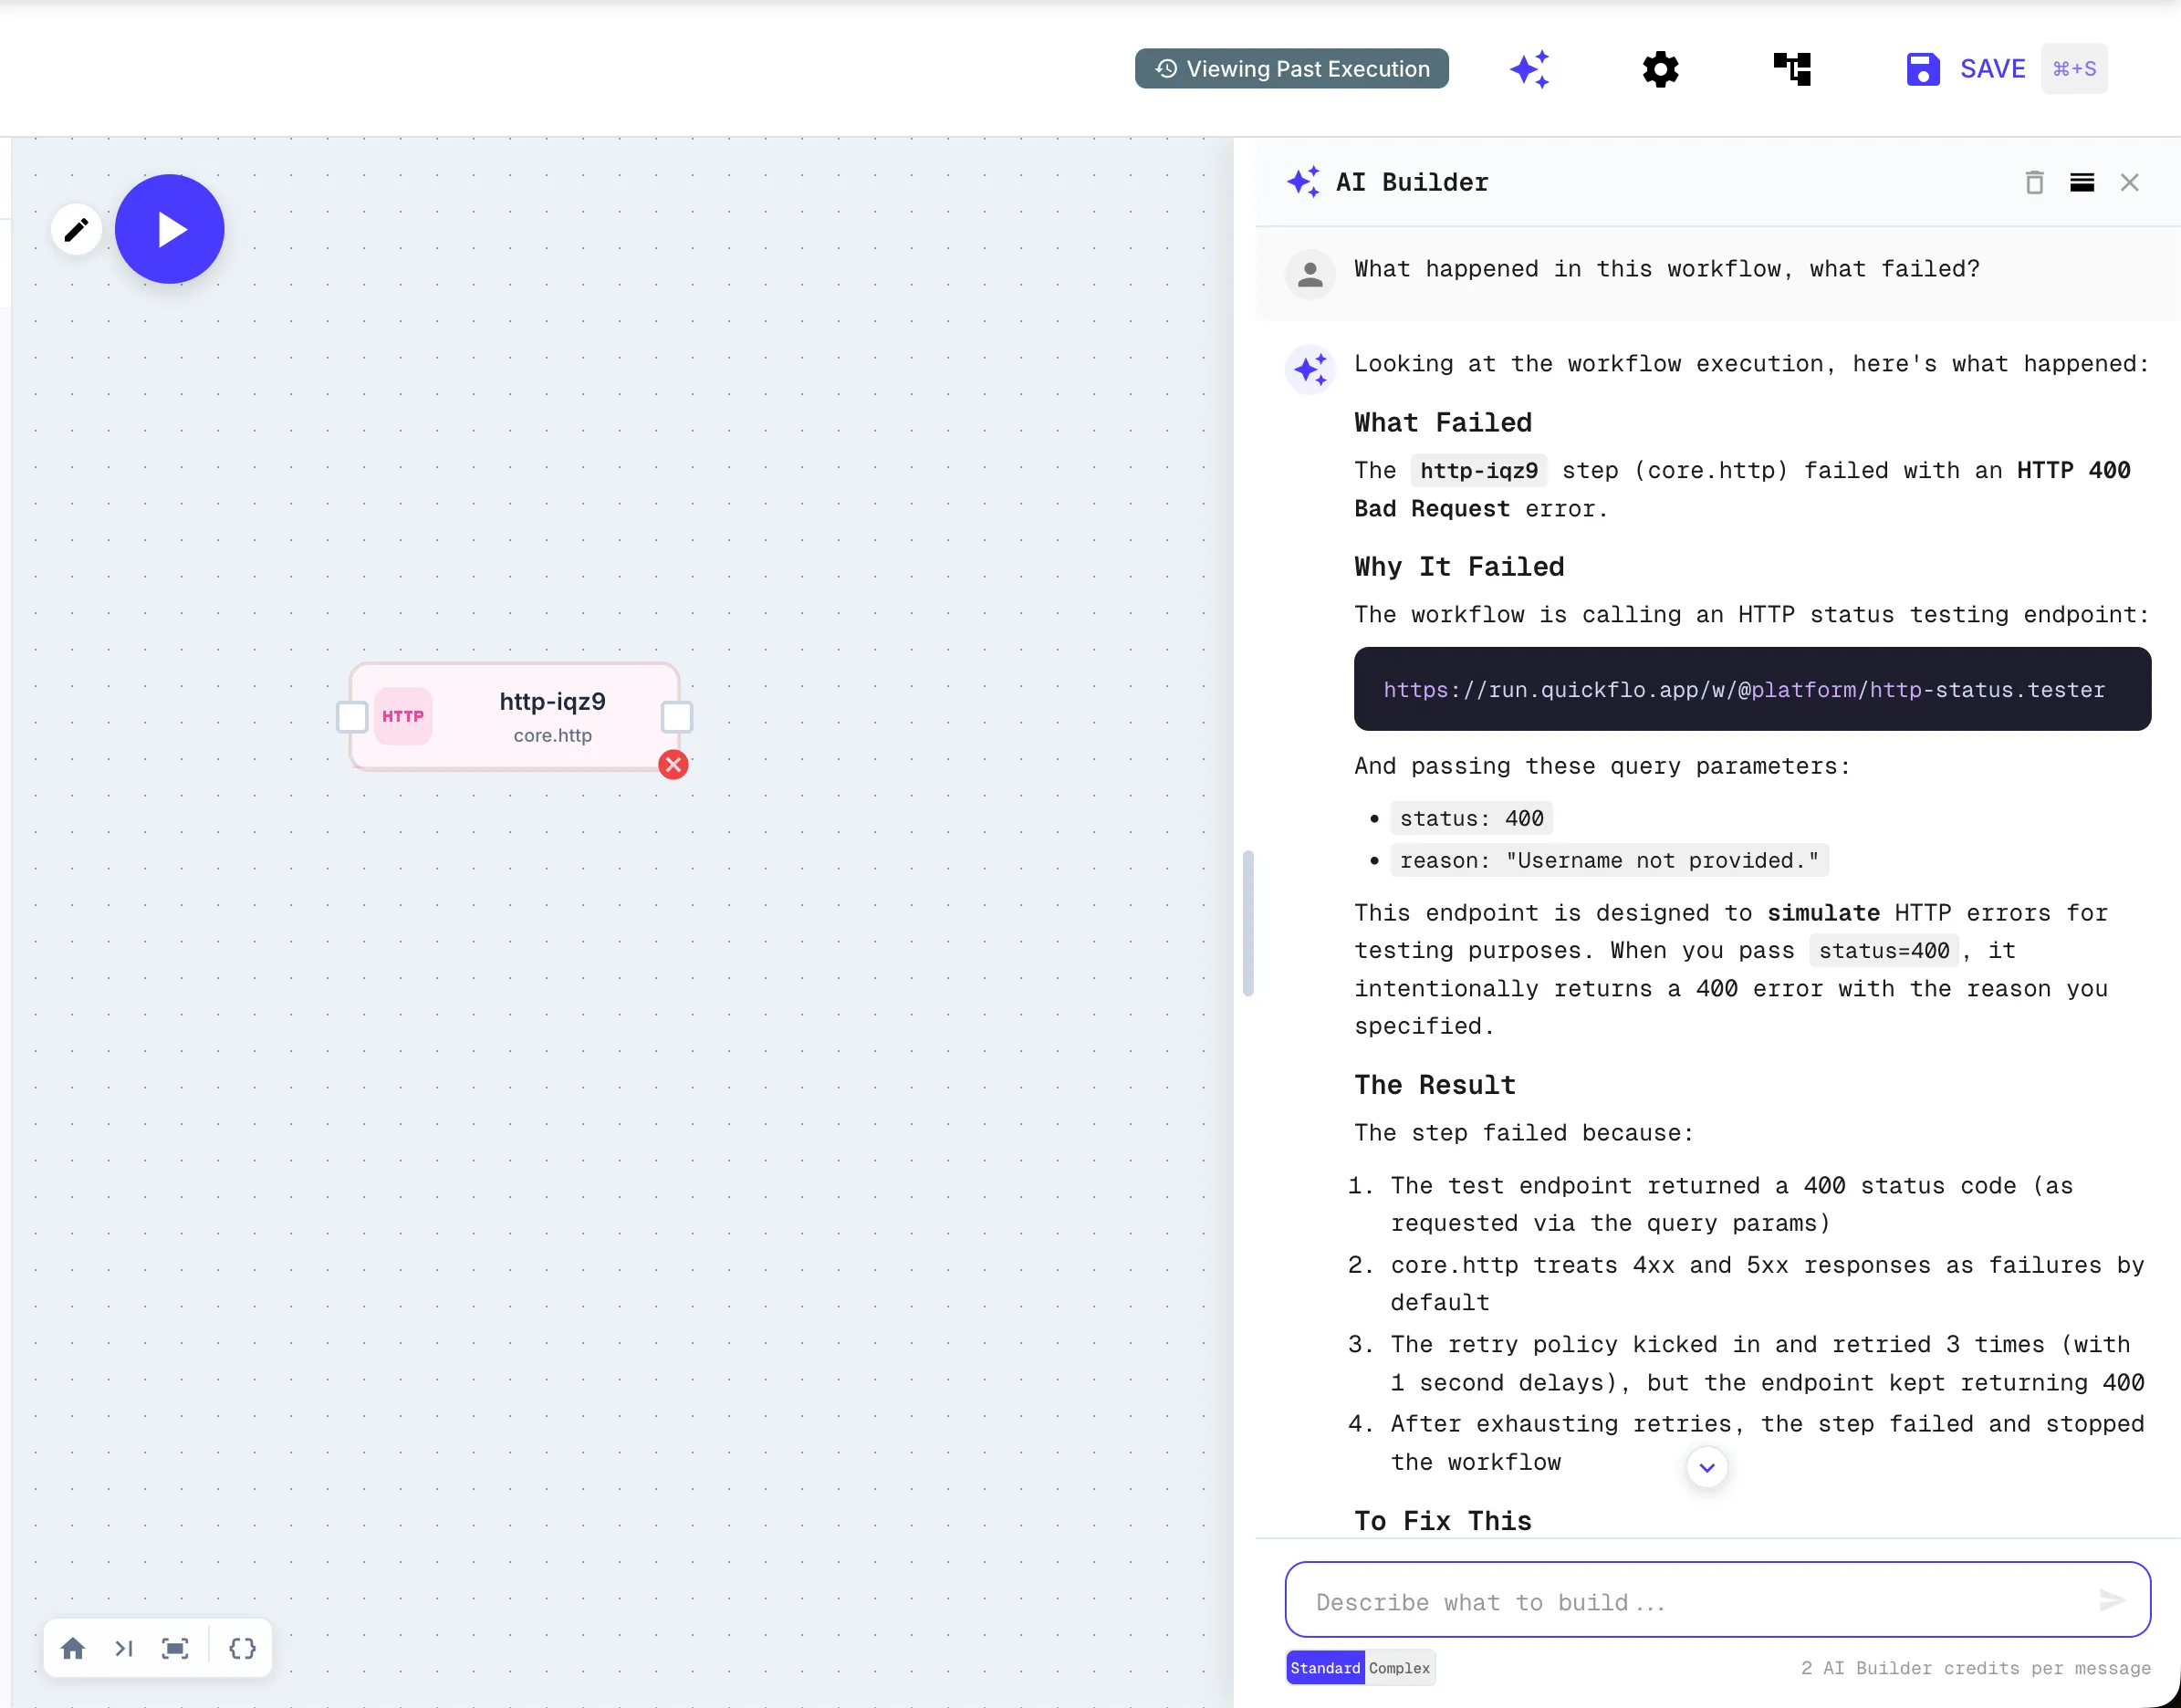The image size is (2181, 1708).
Task: Click the pencil edit icon
Action: coord(76,230)
